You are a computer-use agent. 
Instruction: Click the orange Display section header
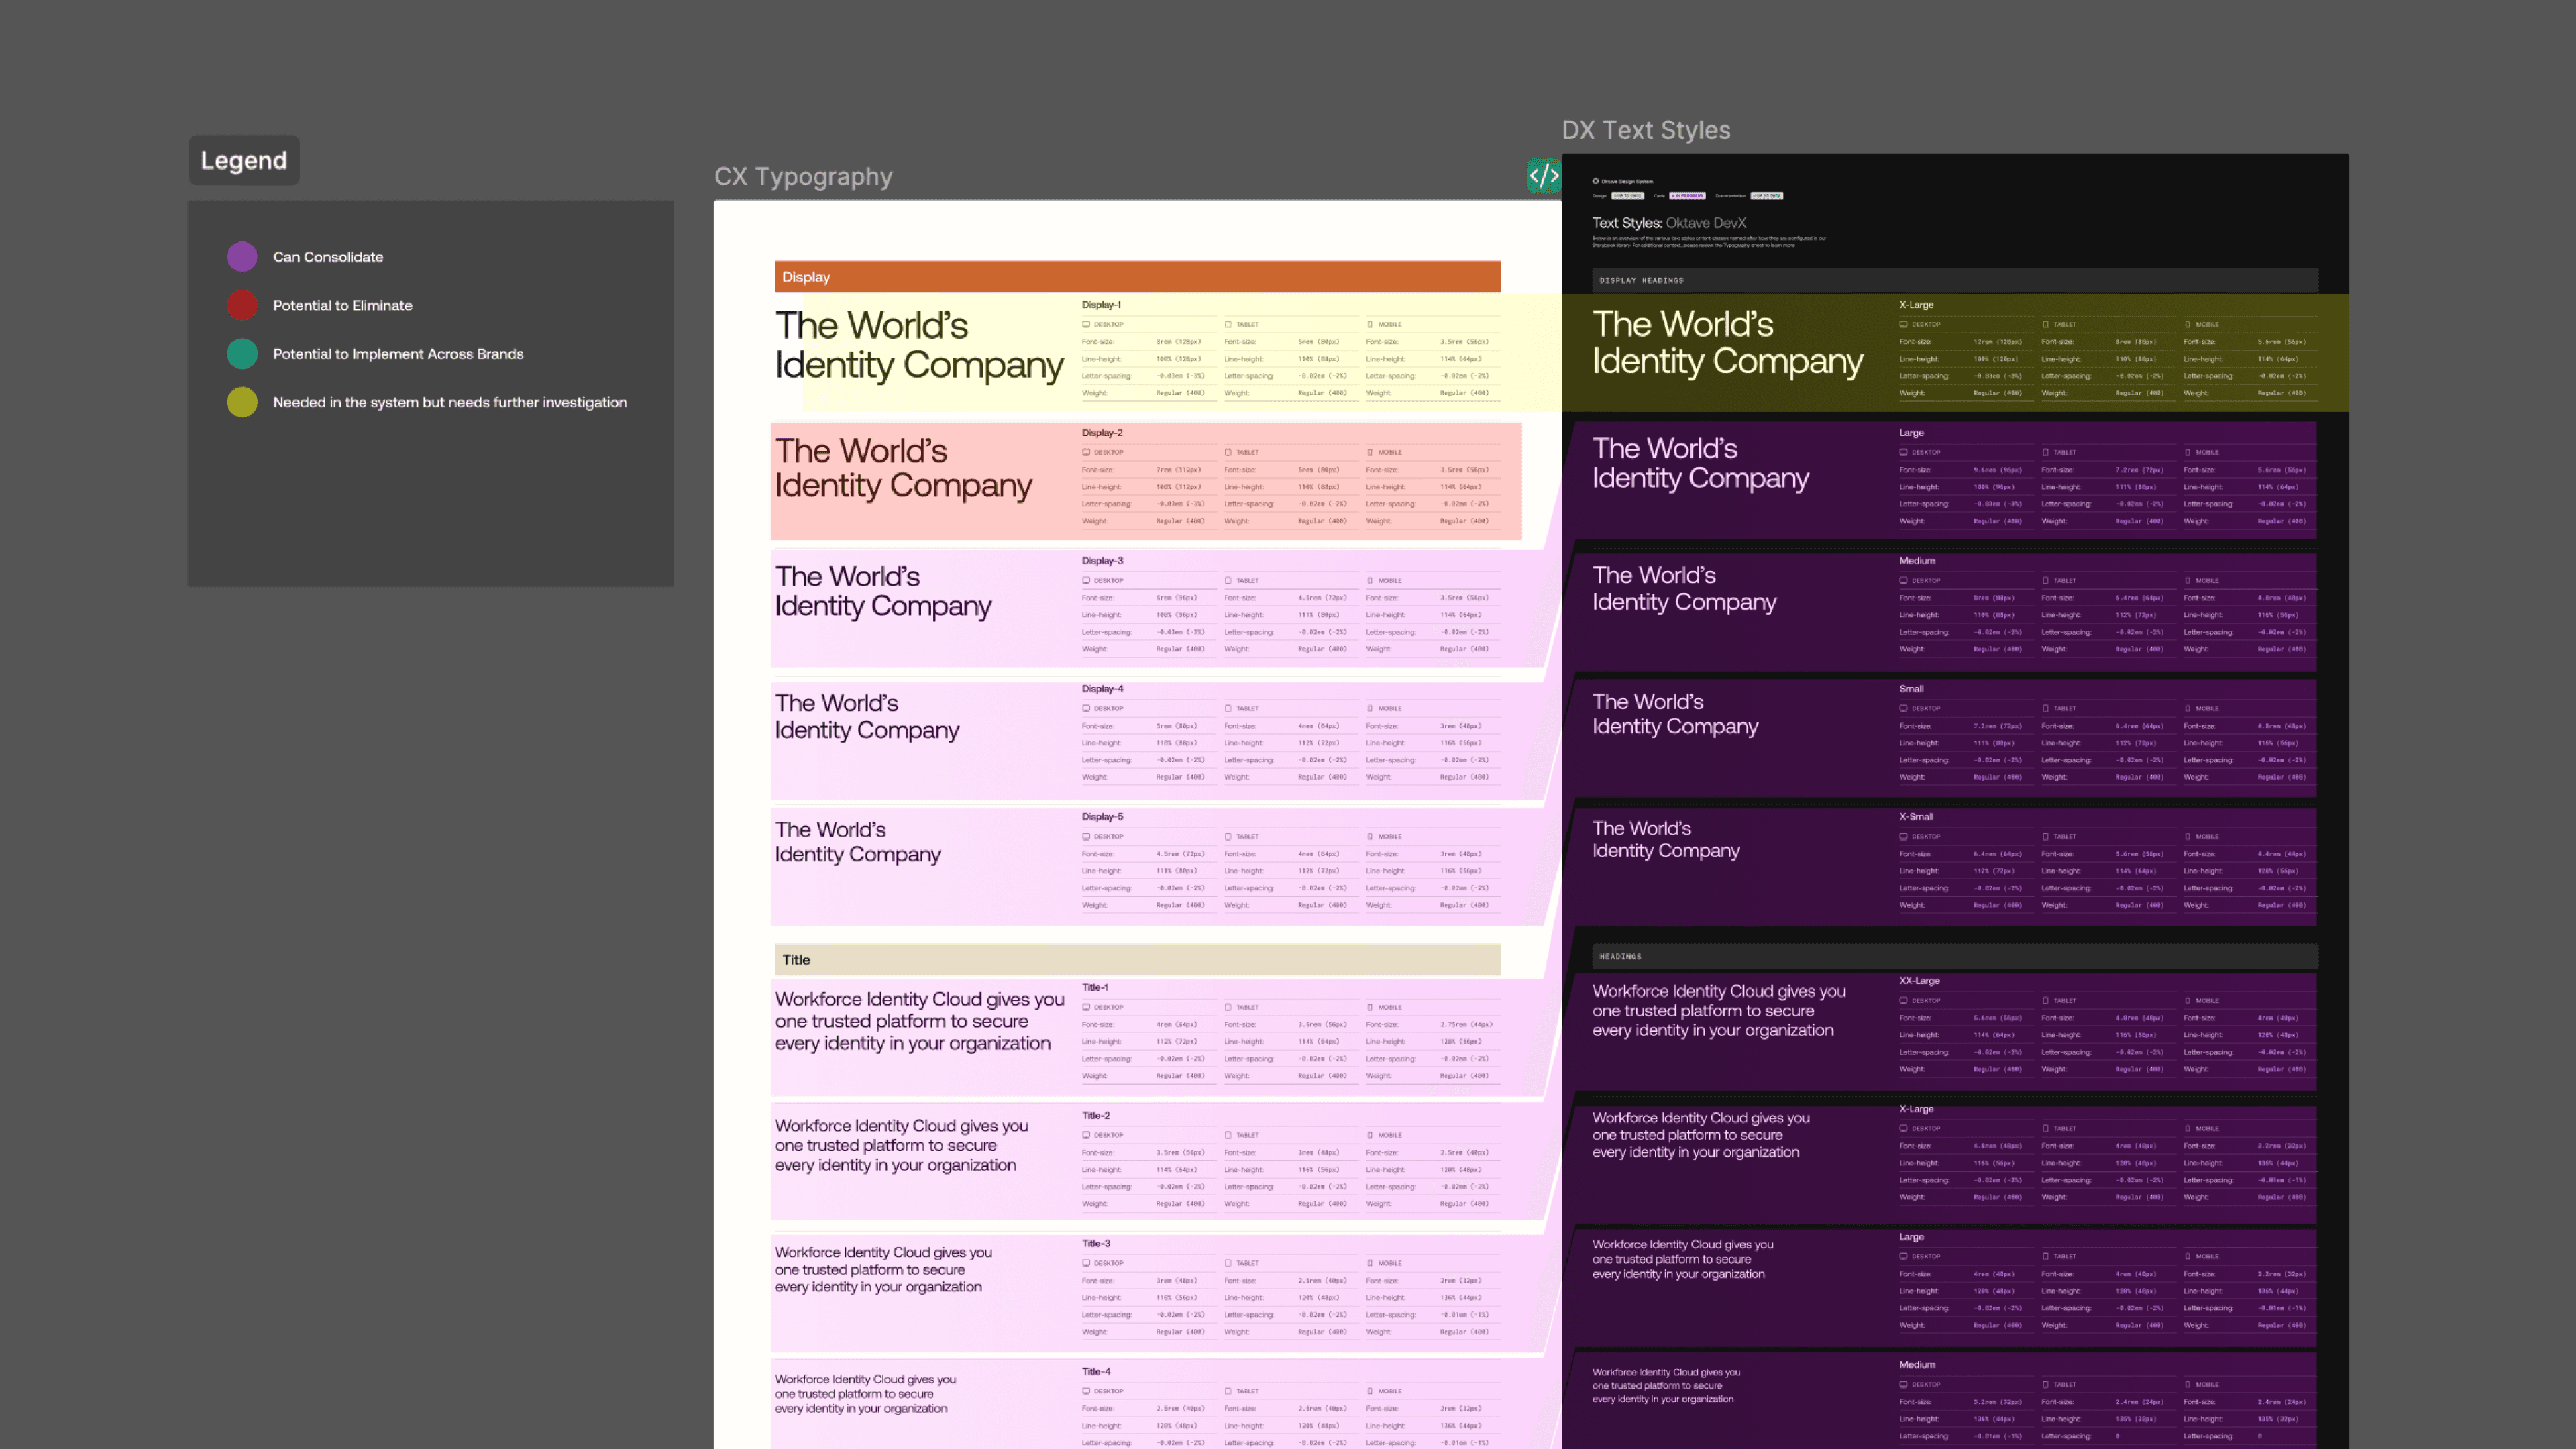point(1137,277)
